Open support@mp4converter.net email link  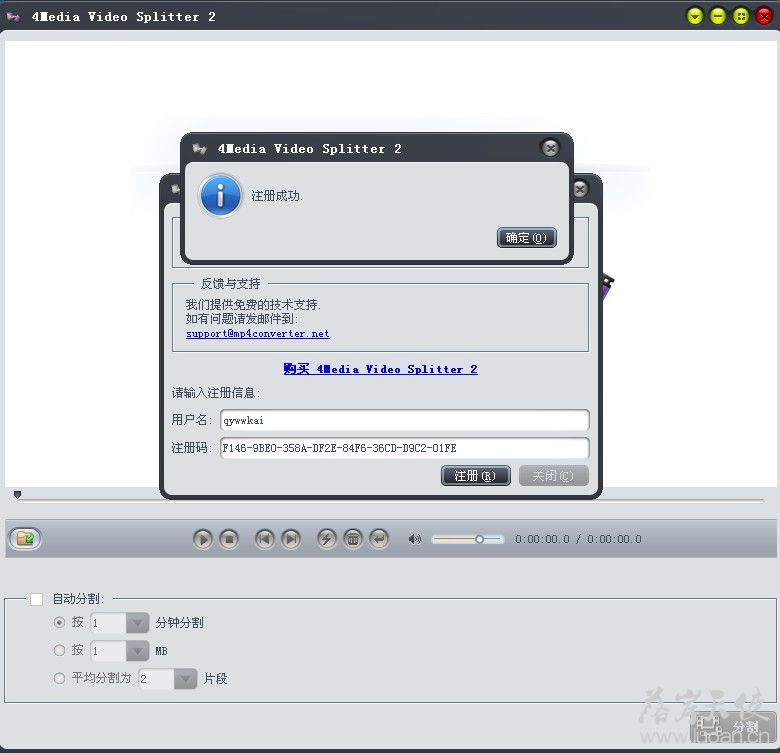[x=258, y=334]
